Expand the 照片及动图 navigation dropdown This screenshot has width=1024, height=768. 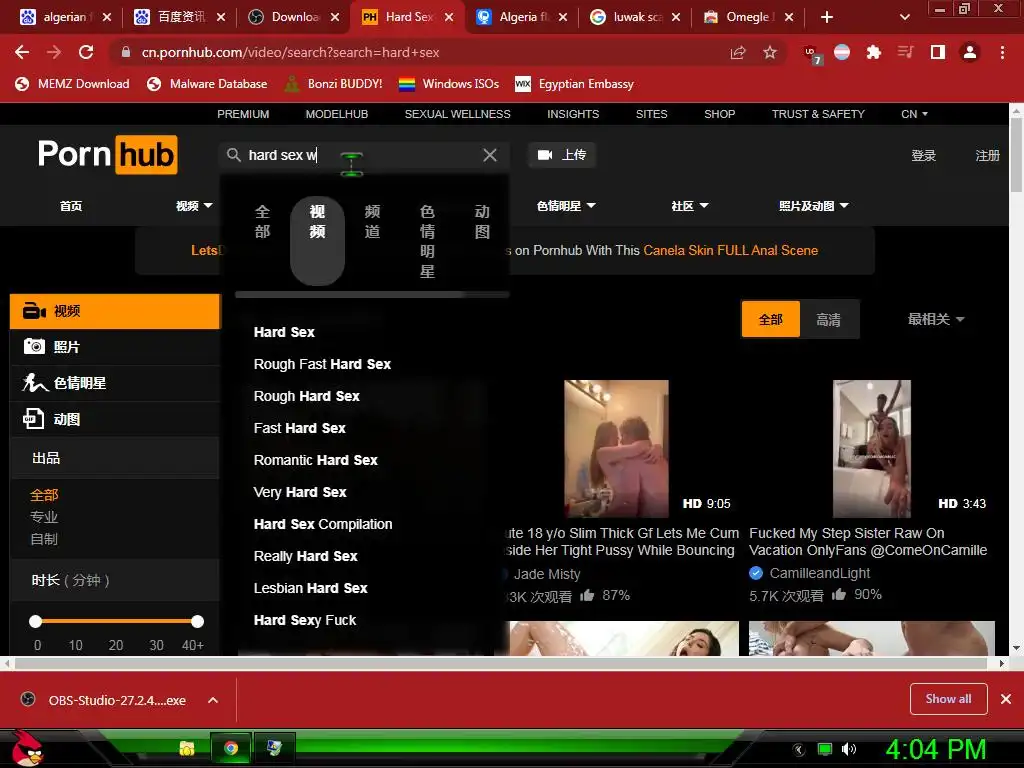814,206
